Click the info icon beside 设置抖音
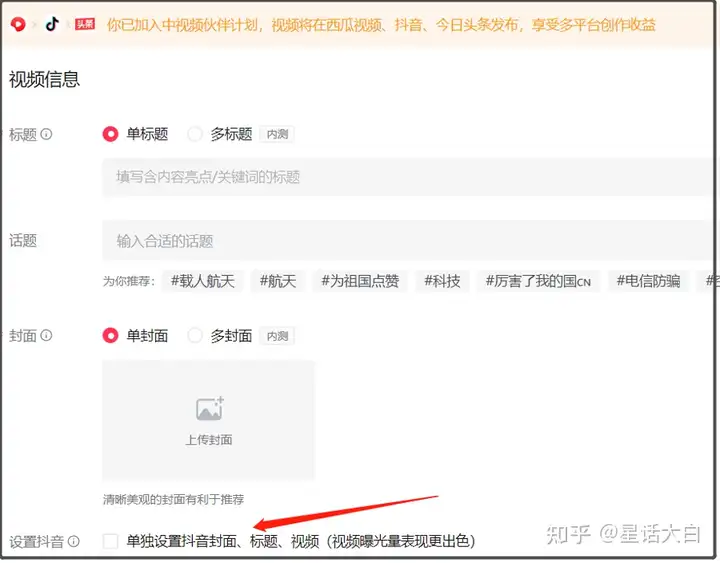 pyautogui.click(x=74, y=541)
